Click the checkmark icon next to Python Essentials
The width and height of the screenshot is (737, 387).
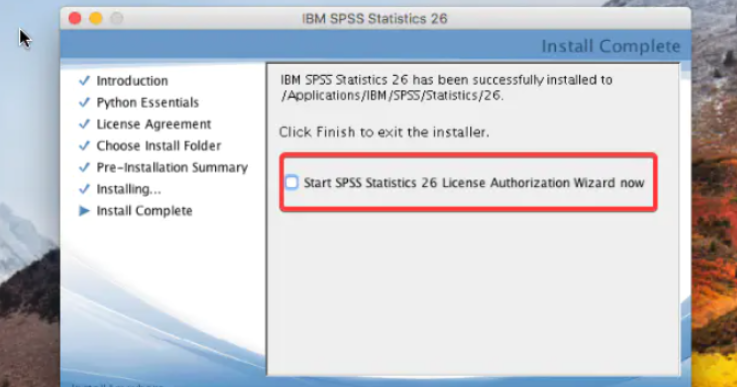point(84,102)
